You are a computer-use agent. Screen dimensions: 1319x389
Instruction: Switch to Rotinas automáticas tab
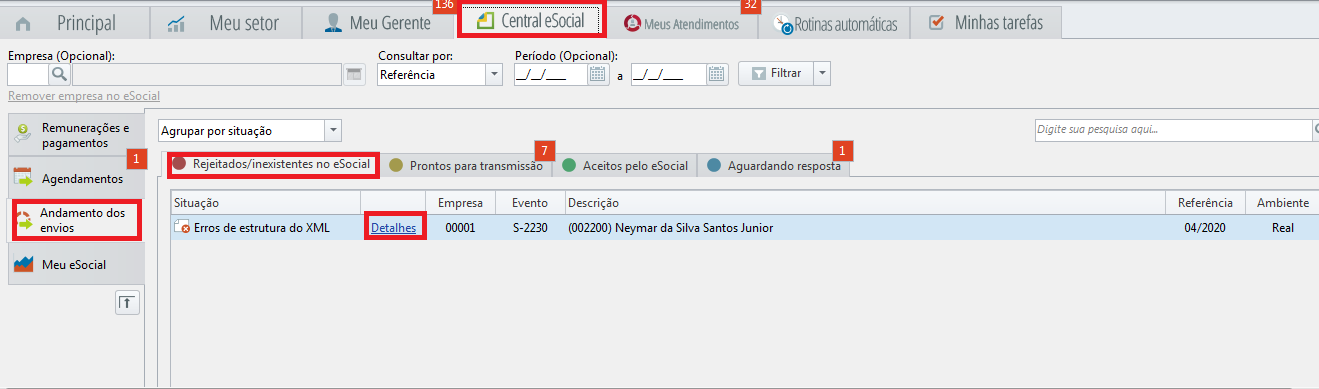[834, 23]
